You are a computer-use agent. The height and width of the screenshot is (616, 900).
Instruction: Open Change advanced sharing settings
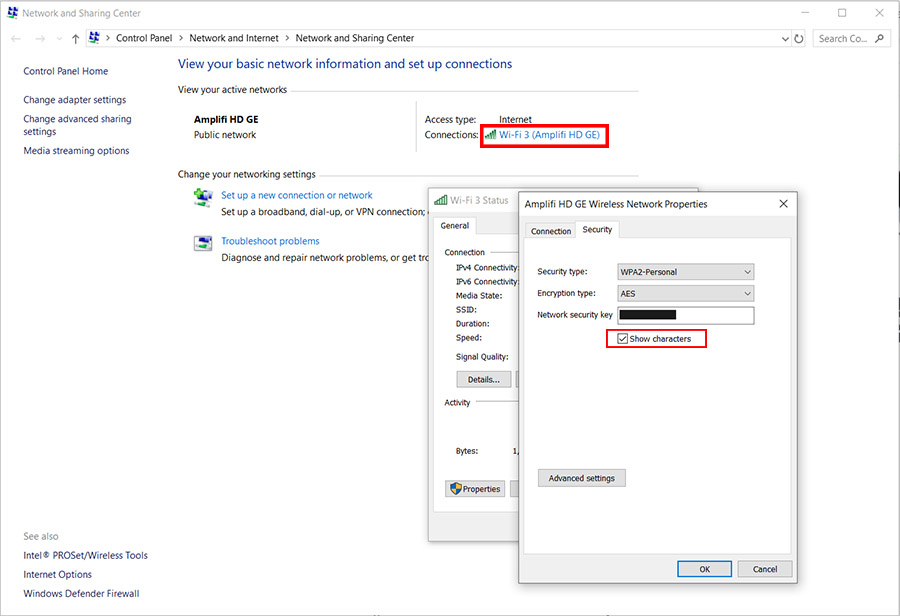(x=77, y=125)
